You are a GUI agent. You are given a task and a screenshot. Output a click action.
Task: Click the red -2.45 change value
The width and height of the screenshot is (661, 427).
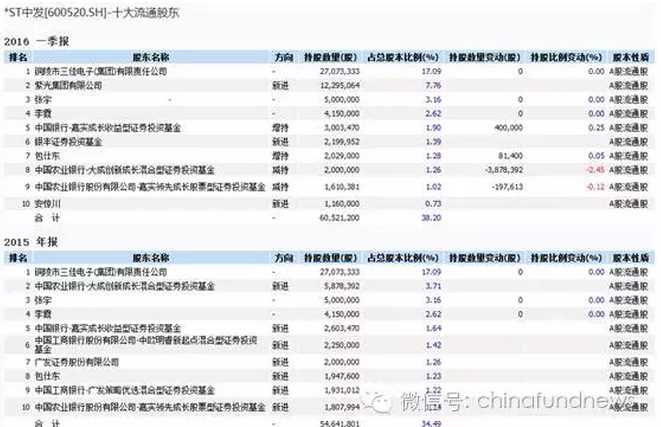point(592,171)
